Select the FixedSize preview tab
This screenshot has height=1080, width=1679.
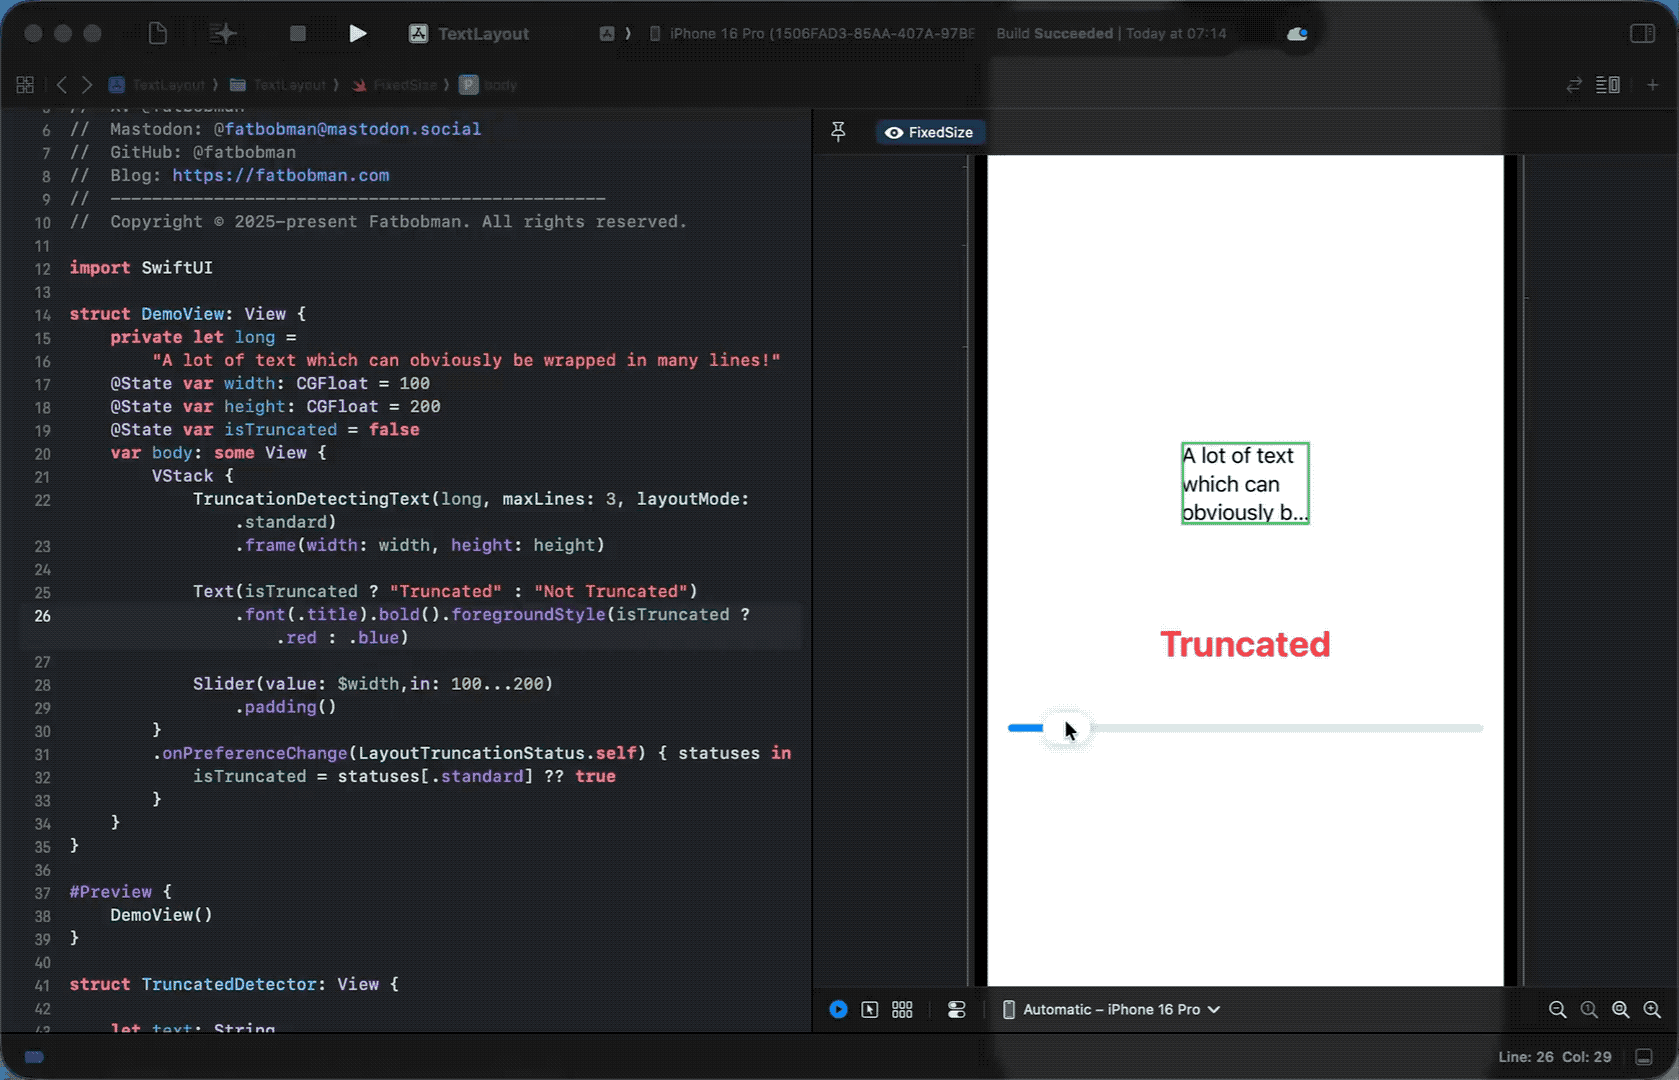coord(929,132)
